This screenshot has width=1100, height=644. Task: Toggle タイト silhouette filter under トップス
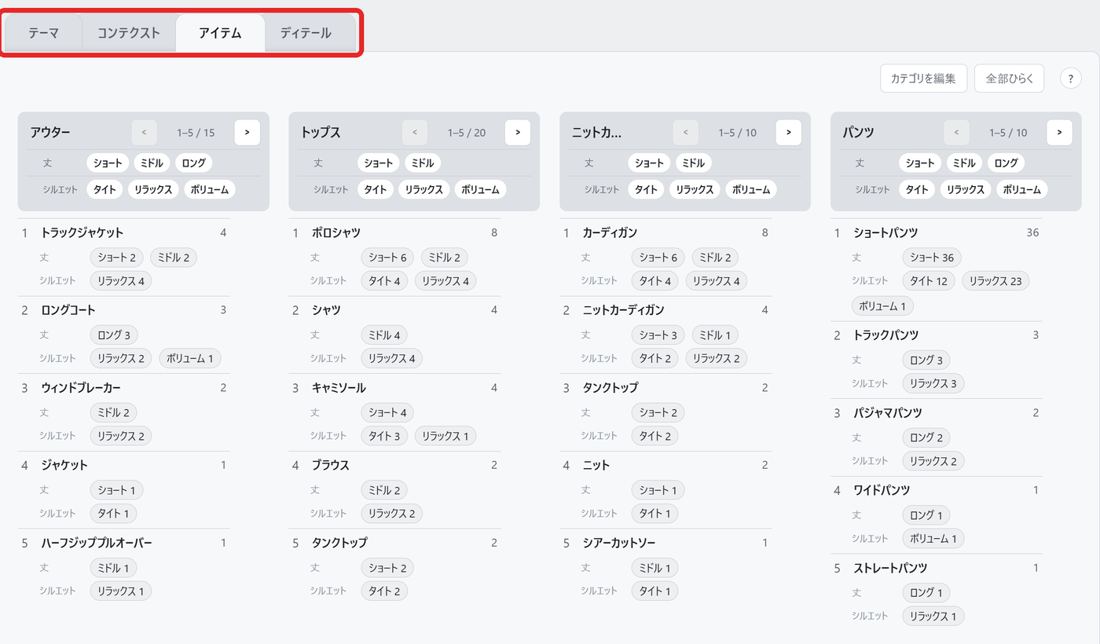coord(375,189)
